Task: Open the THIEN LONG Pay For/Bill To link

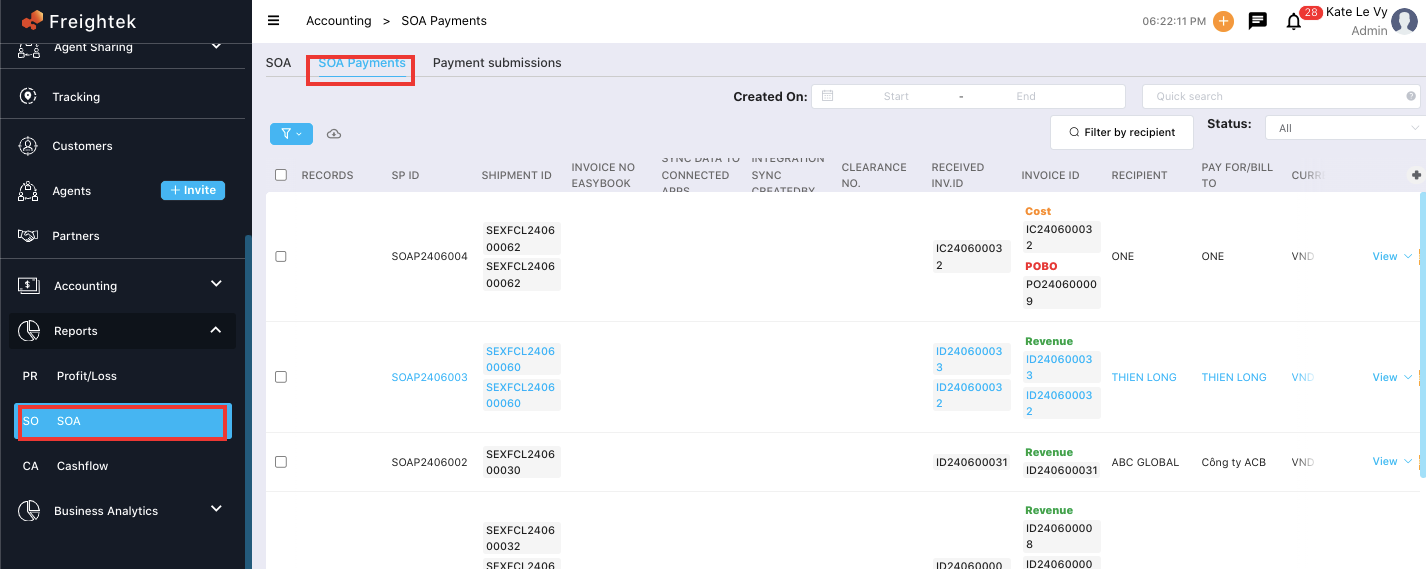Action: point(1234,377)
